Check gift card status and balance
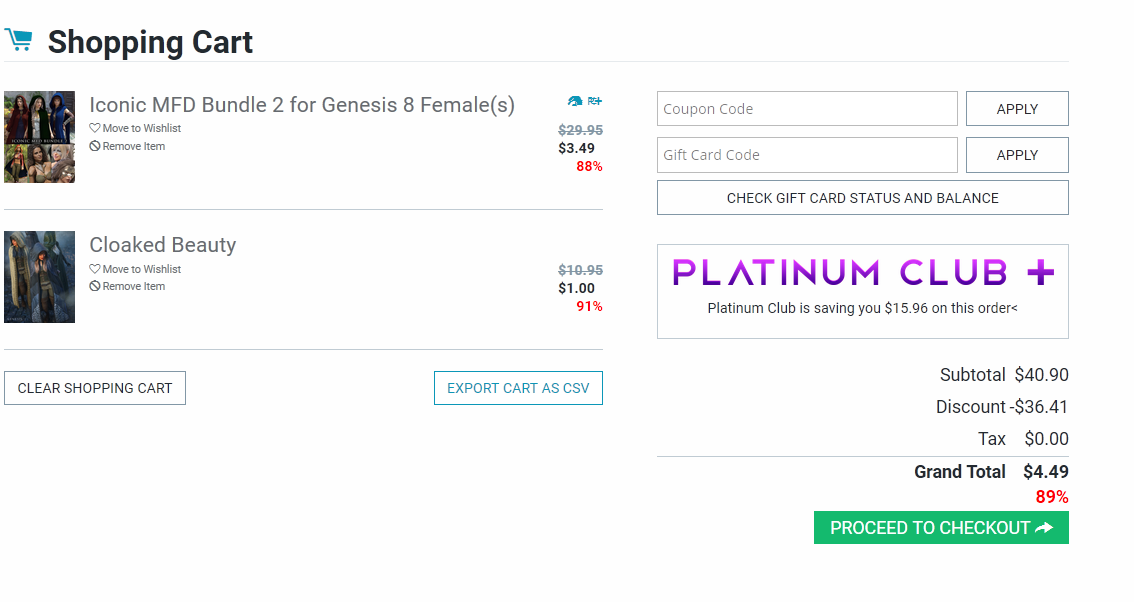The height and width of the screenshot is (602, 1134). pyautogui.click(x=862, y=198)
